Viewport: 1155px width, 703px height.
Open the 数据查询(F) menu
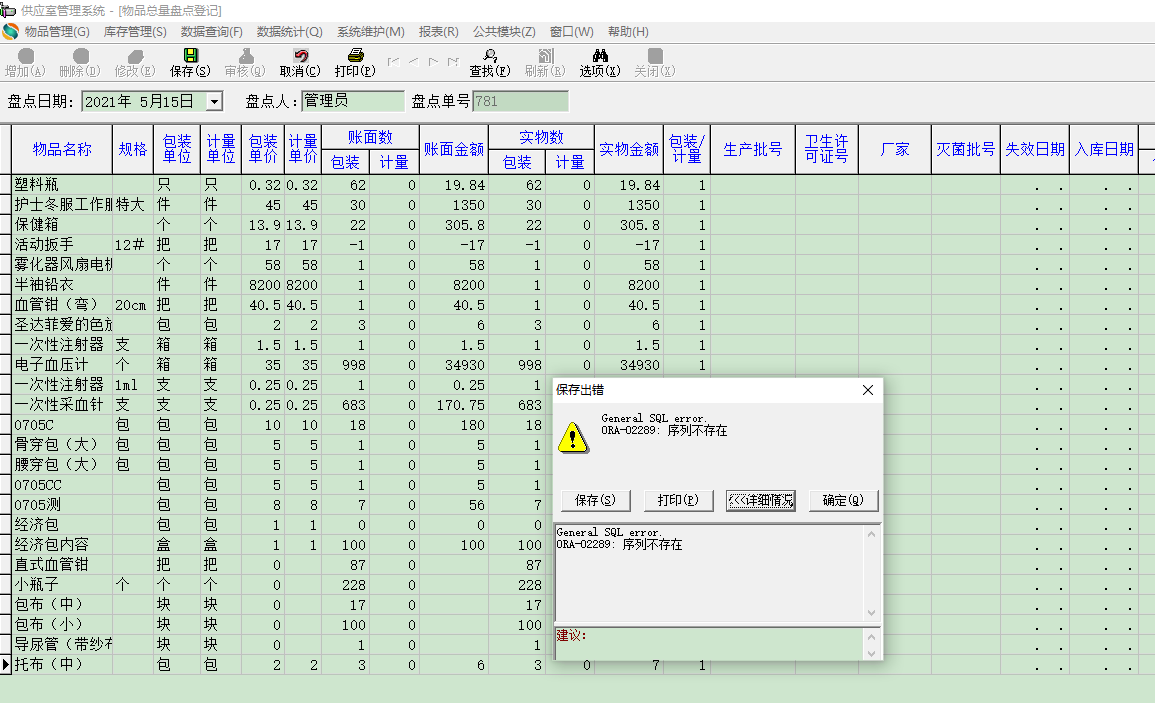click(x=211, y=32)
